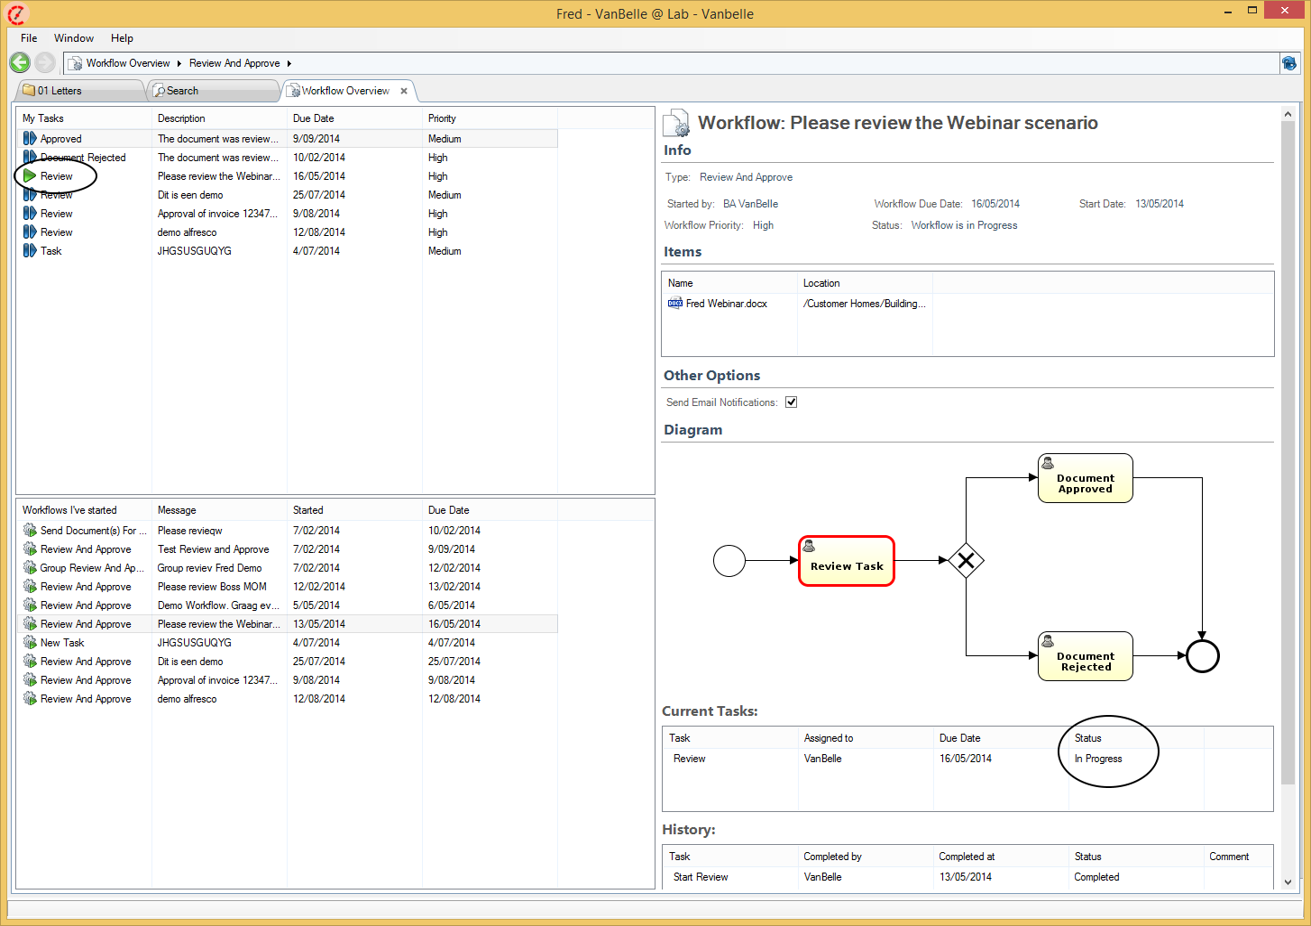This screenshot has width=1311, height=926.
Task: Expand breadcrumb arrow after Workflow Overview
Action: [180, 63]
